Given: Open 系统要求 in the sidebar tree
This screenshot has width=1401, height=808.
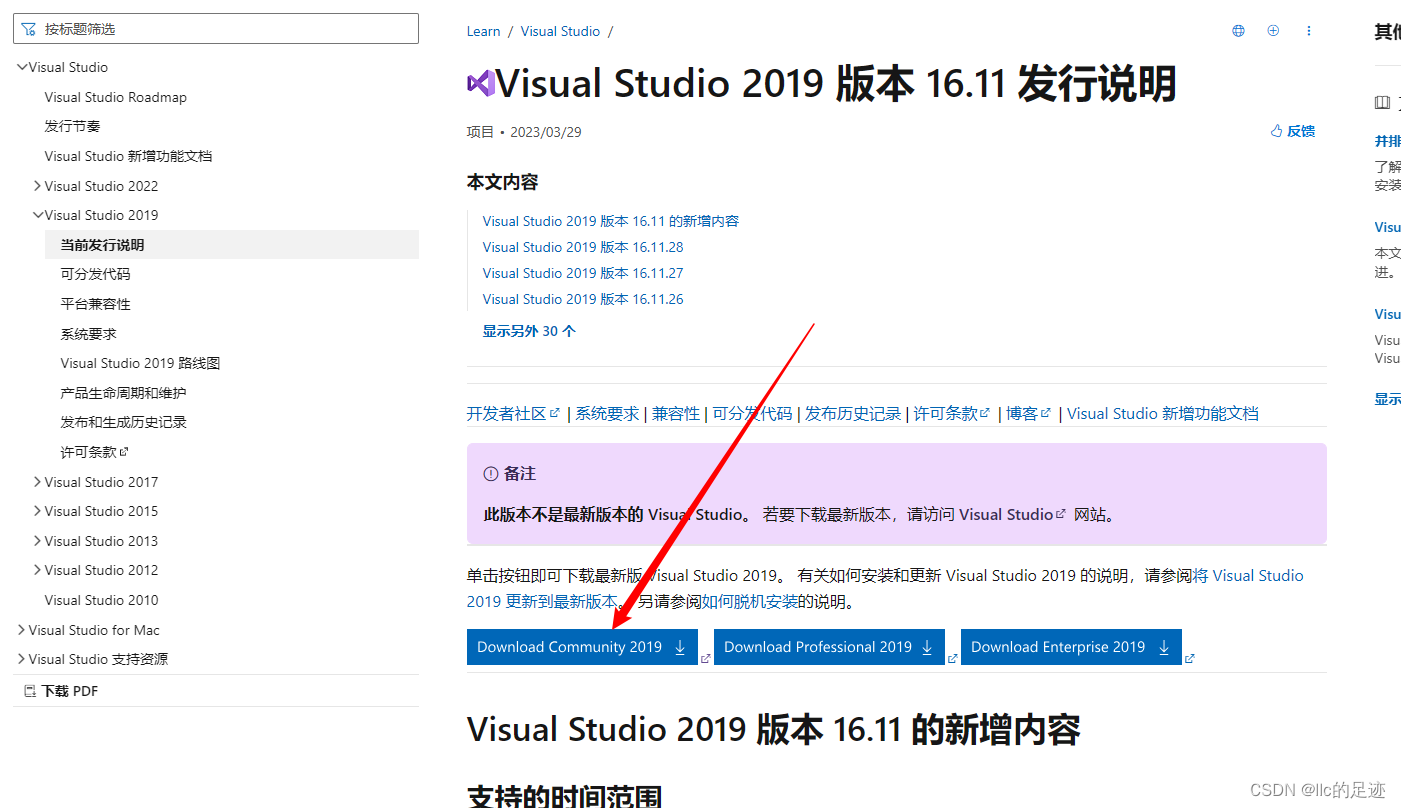Looking at the screenshot, I should (88, 334).
